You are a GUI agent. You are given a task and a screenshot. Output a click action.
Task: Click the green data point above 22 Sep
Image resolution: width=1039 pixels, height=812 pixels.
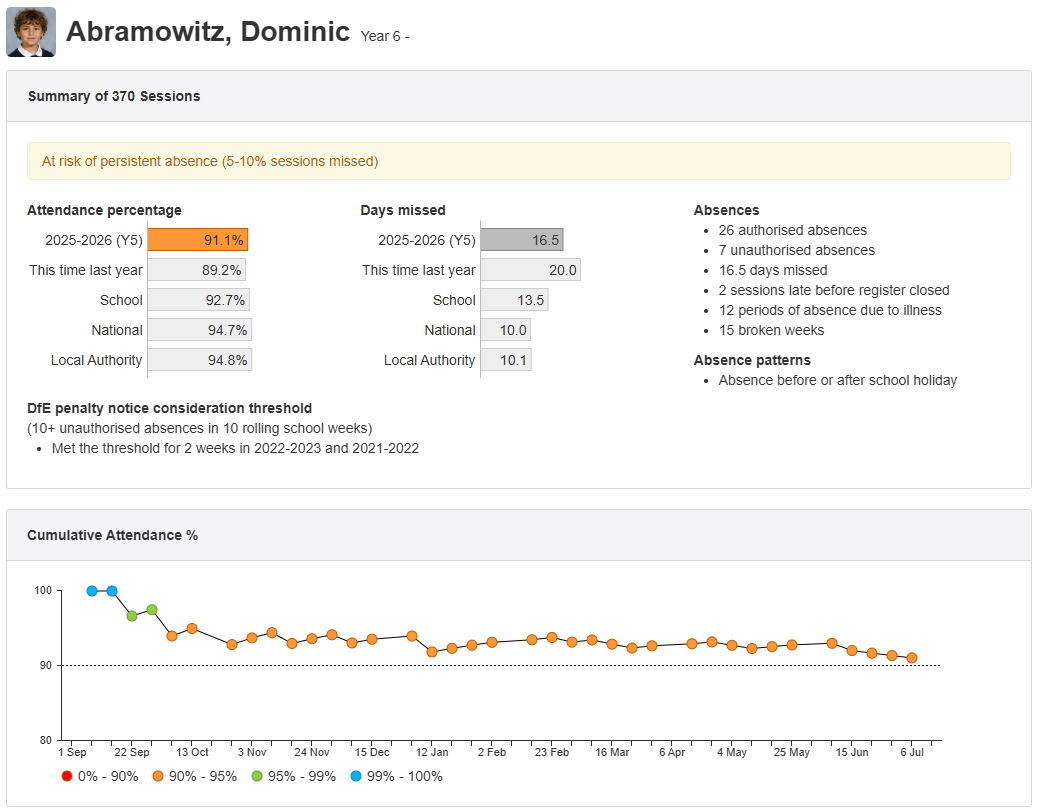132,616
